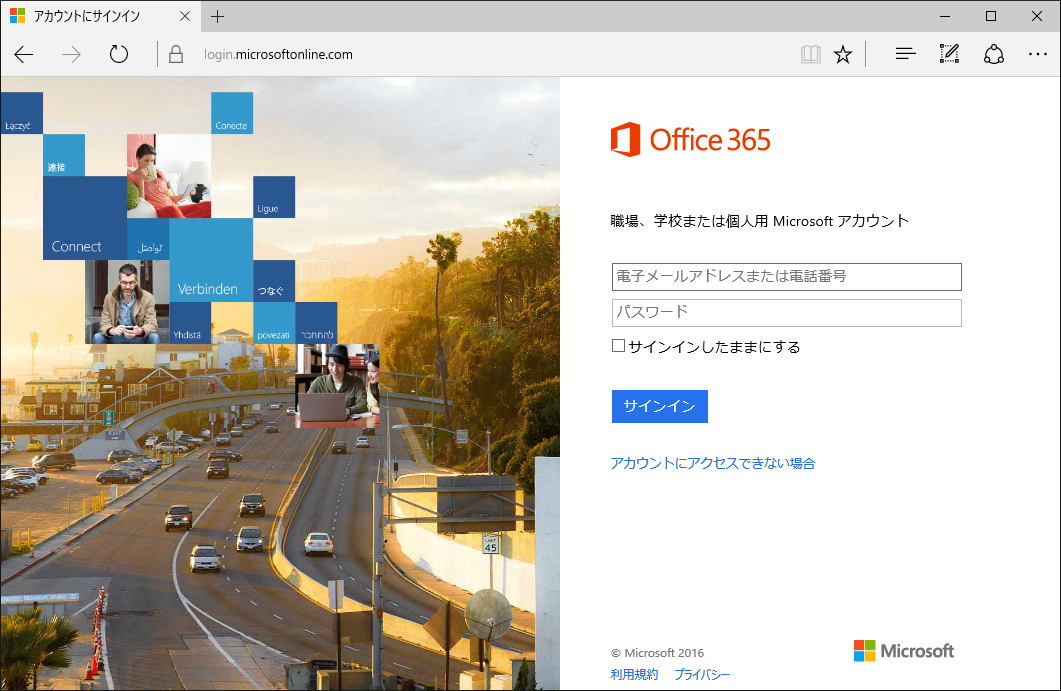Focus the パスワード field
Screen dimensions: 1061x691
[786, 313]
